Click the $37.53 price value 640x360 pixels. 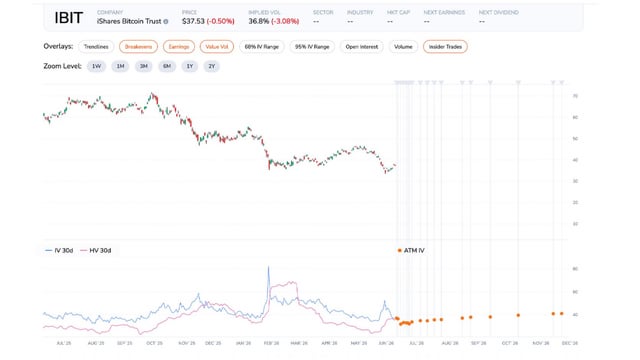(x=193, y=21)
